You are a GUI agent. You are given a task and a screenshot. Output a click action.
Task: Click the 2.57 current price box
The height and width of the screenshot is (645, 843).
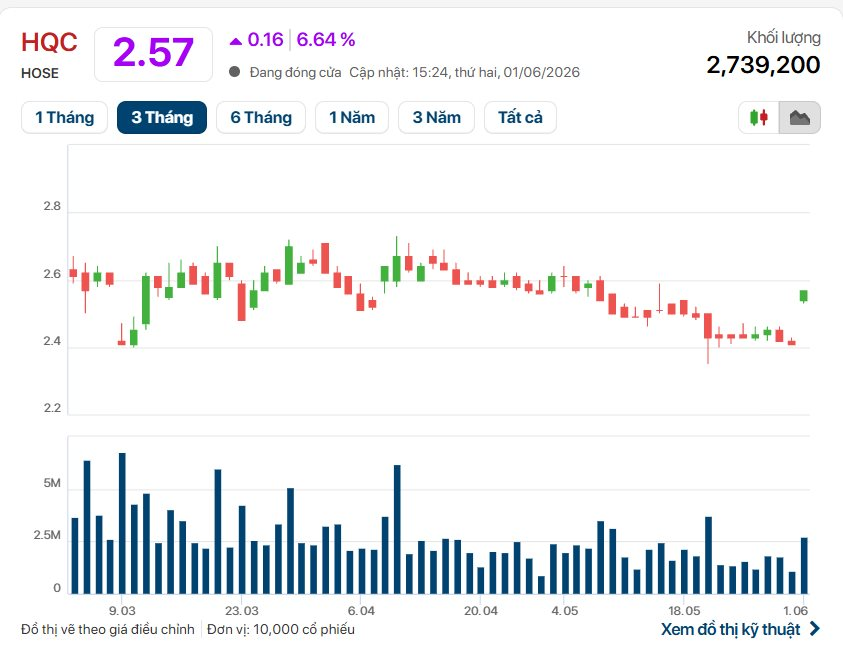(x=153, y=54)
